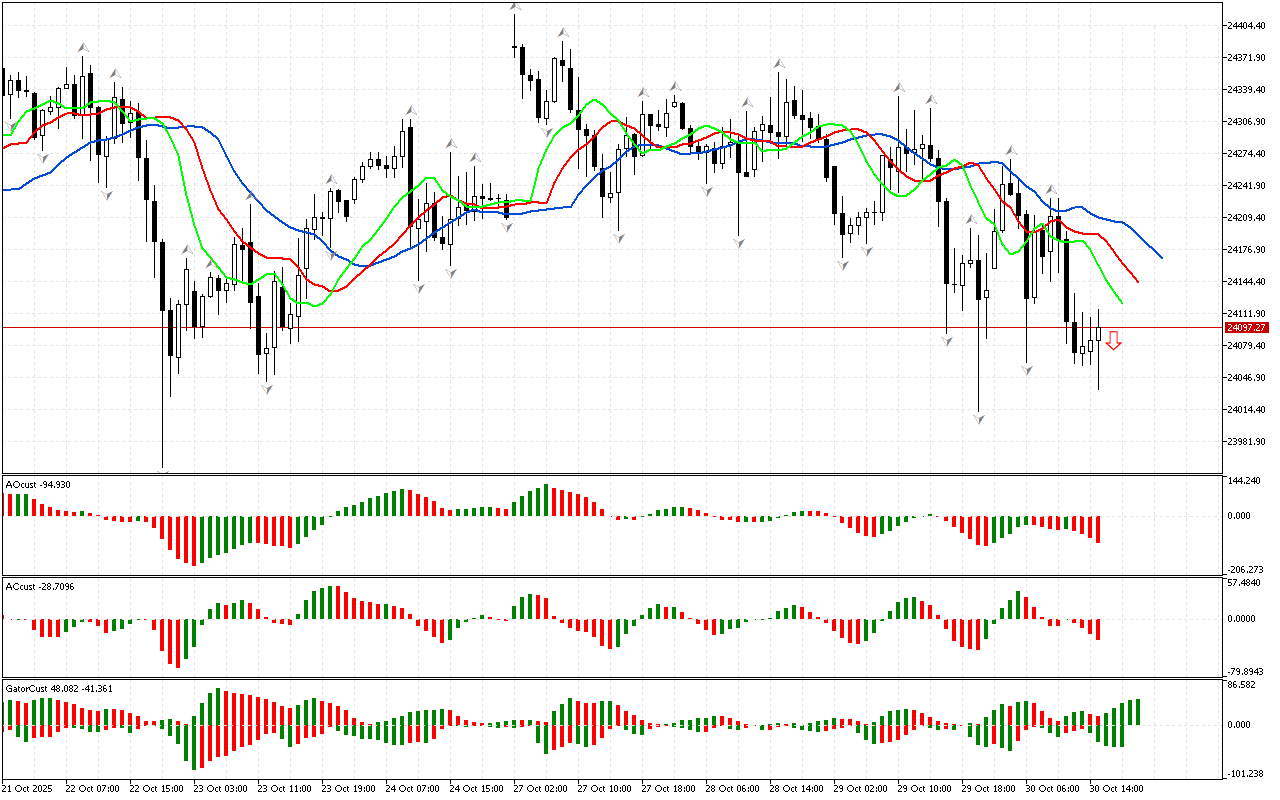The height and width of the screenshot is (800, 1280).
Task: Select the blue Alligator jaw line's right end
Action: point(1161,257)
